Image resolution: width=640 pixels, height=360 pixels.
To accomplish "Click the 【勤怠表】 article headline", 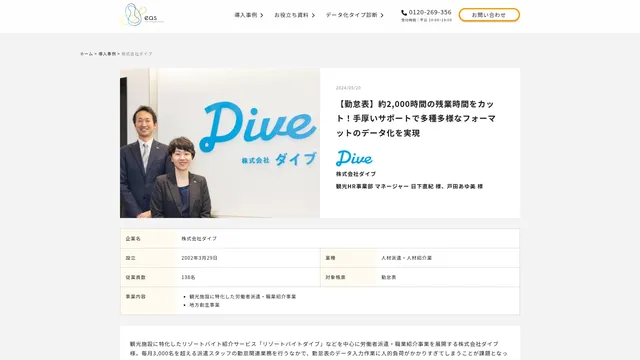I will pos(416,118).
